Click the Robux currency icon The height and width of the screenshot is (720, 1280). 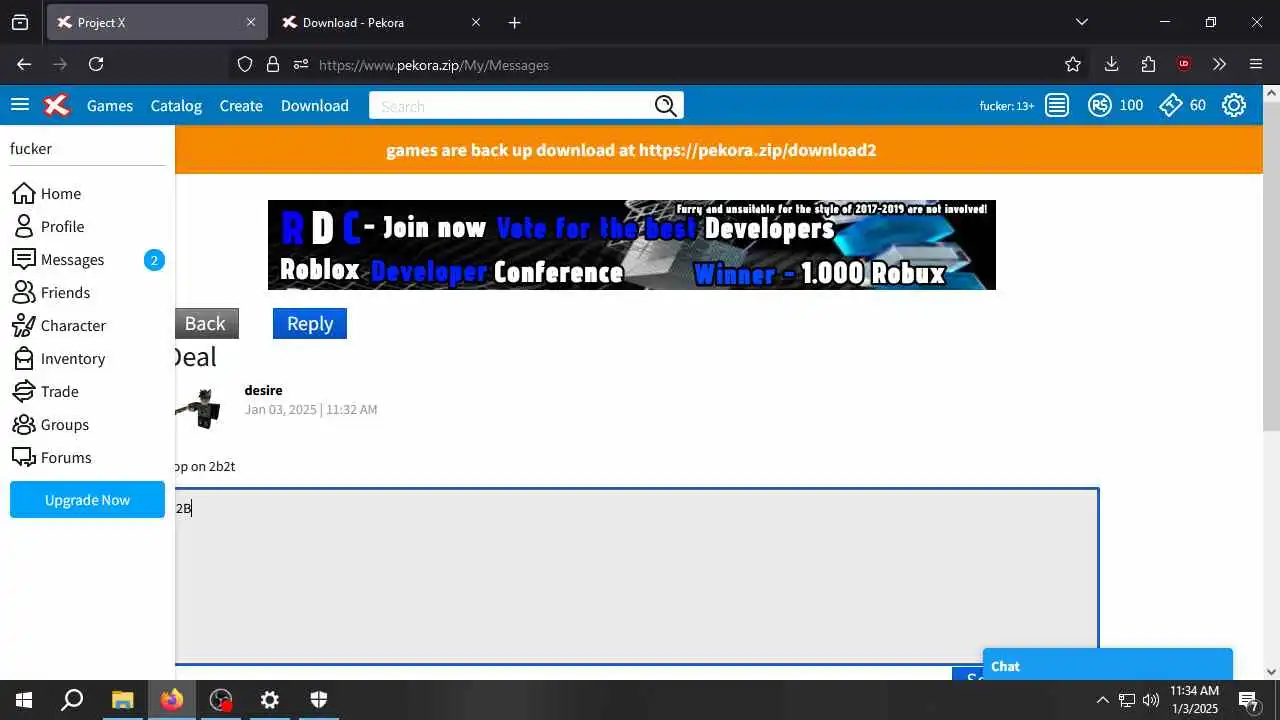click(x=1100, y=105)
